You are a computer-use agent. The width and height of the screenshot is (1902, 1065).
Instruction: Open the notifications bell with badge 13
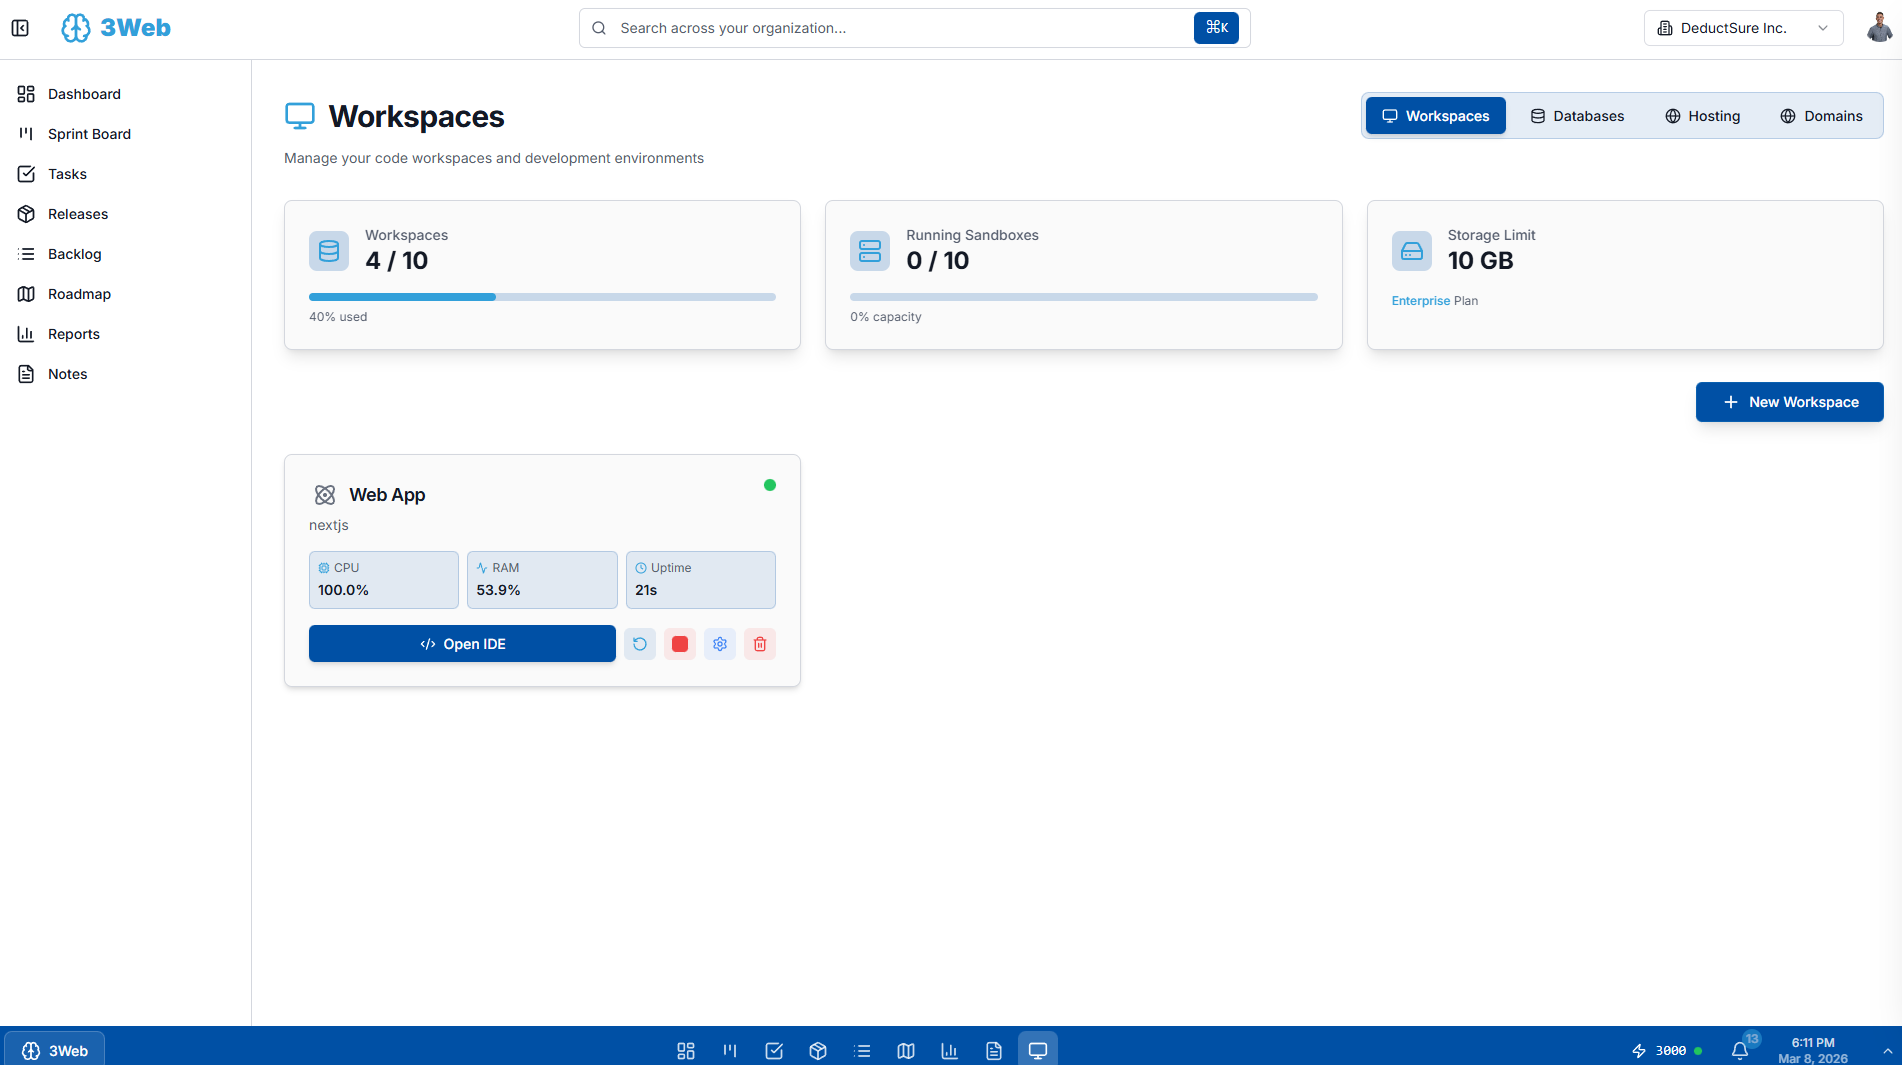(x=1741, y=1050)
